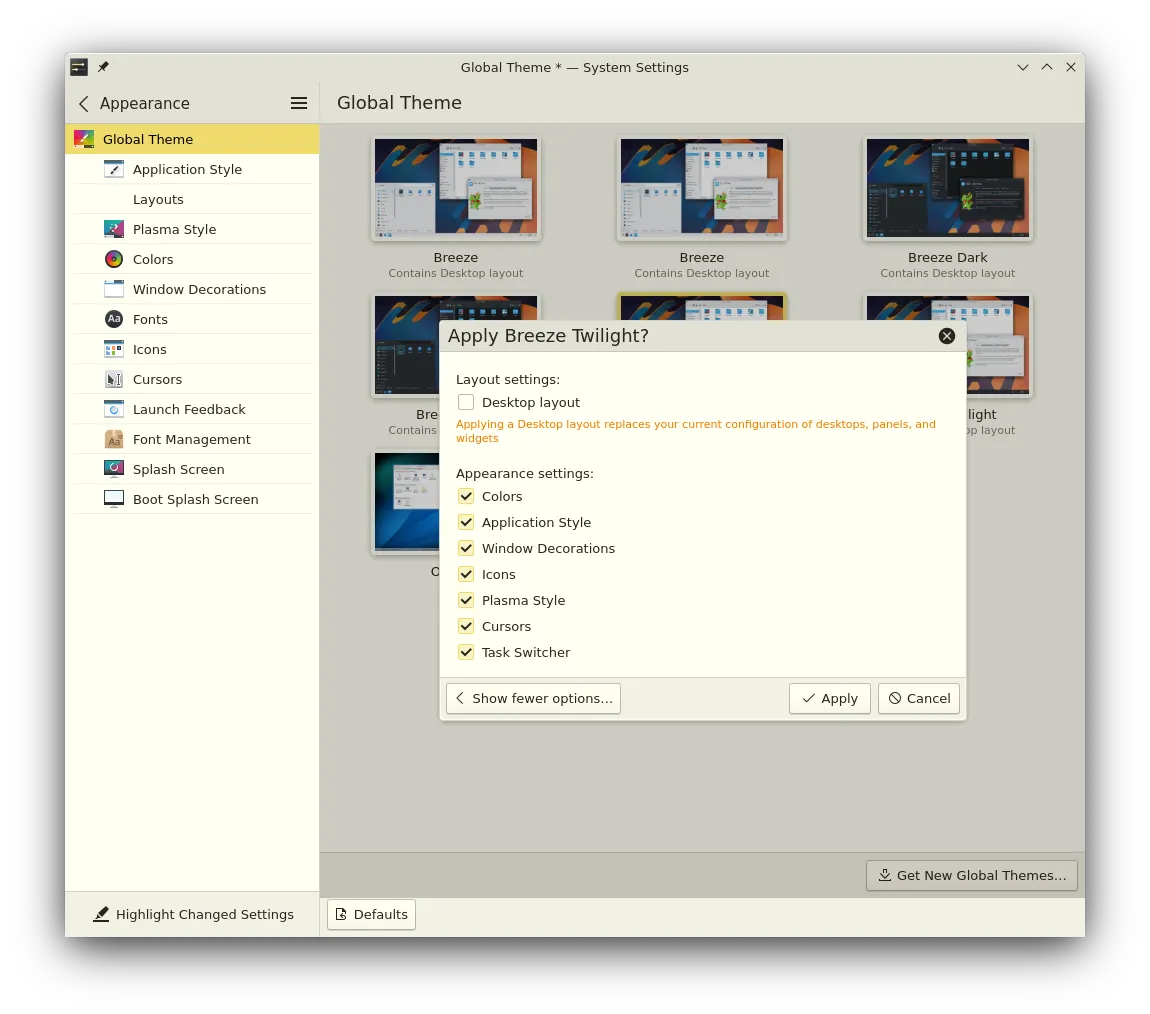Select the Global Theme sidebar entry
1150x1014 pixels.
(x=148, y=139)
